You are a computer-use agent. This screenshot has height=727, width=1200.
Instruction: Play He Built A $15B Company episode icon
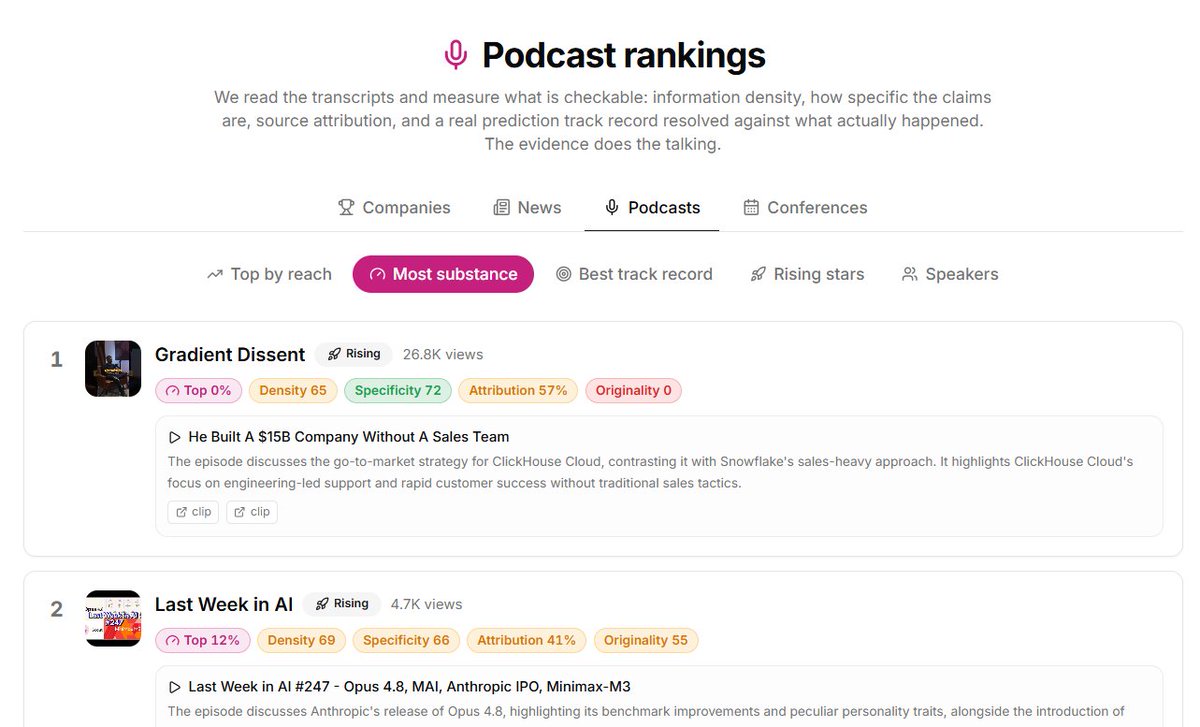point(175,437)
